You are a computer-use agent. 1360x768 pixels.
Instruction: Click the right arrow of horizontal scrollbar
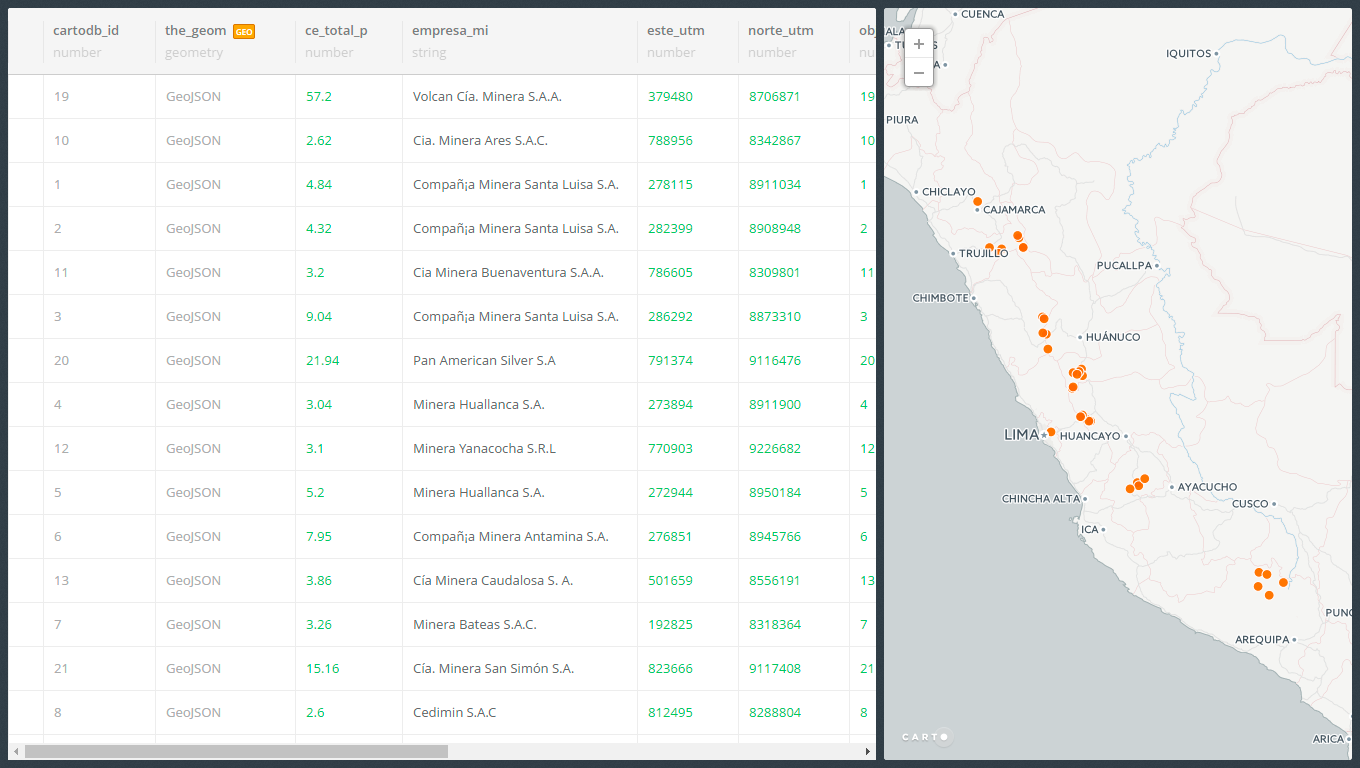pyautogui.click(x=868, y=751)
